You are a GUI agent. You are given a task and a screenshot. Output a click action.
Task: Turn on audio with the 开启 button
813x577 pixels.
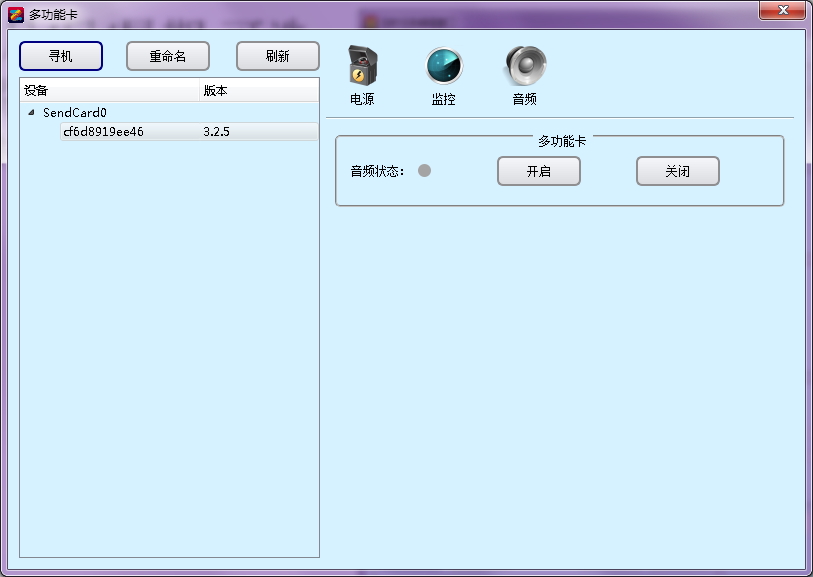pos(538,171)
